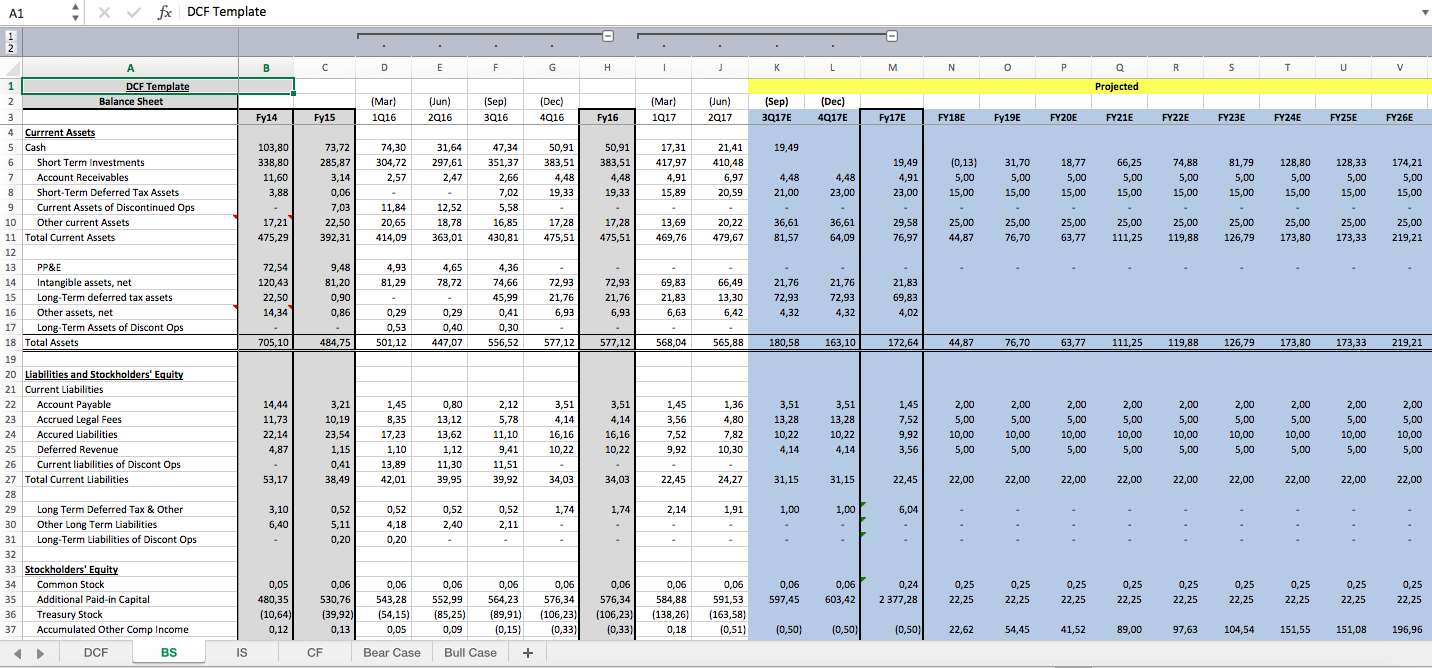The height and width of the screenshot is (668, 1432).
Task: Click the Total Current Assets label
Action: tap(70, 238)
